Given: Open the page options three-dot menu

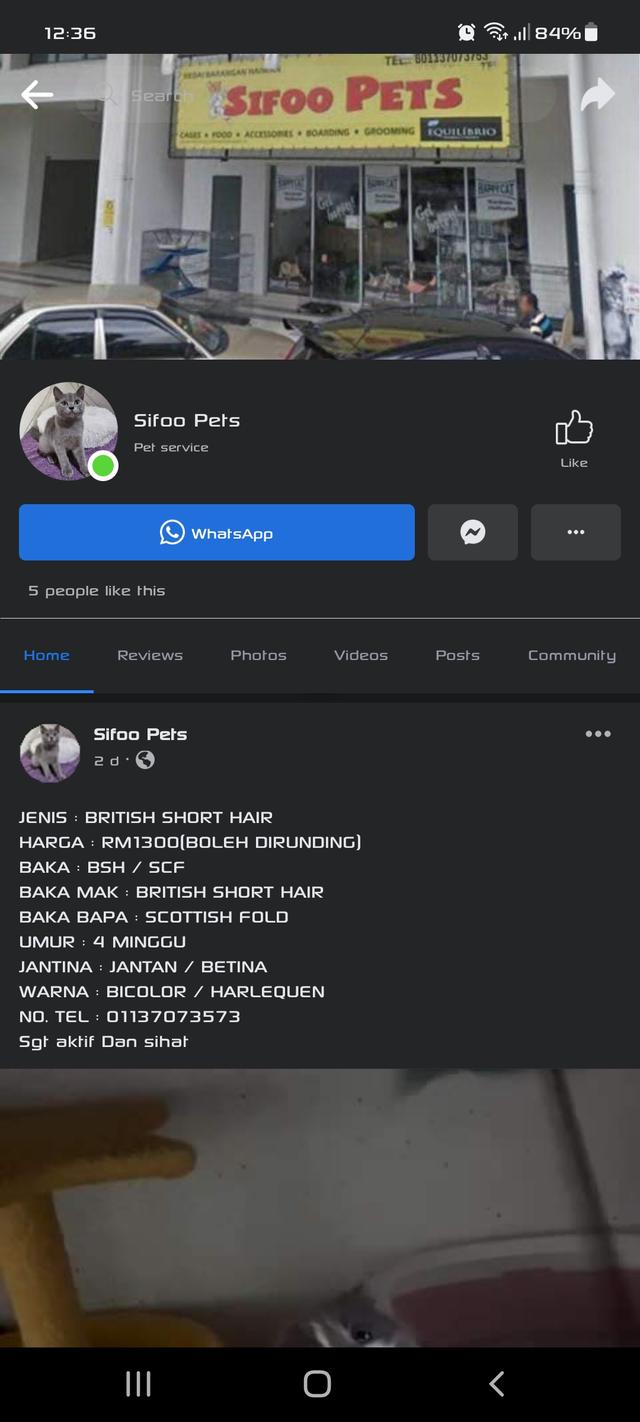Looking at the screenshot, I should coord(575,532).
